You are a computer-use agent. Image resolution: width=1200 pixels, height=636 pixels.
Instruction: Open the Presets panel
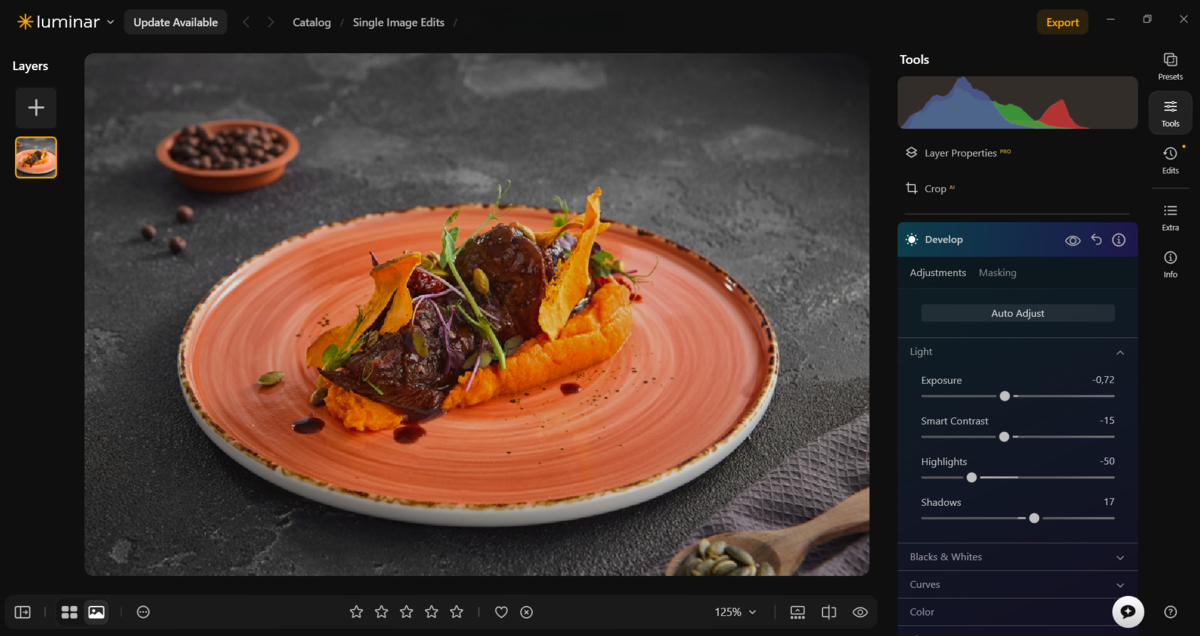[x=1170, y=67]
